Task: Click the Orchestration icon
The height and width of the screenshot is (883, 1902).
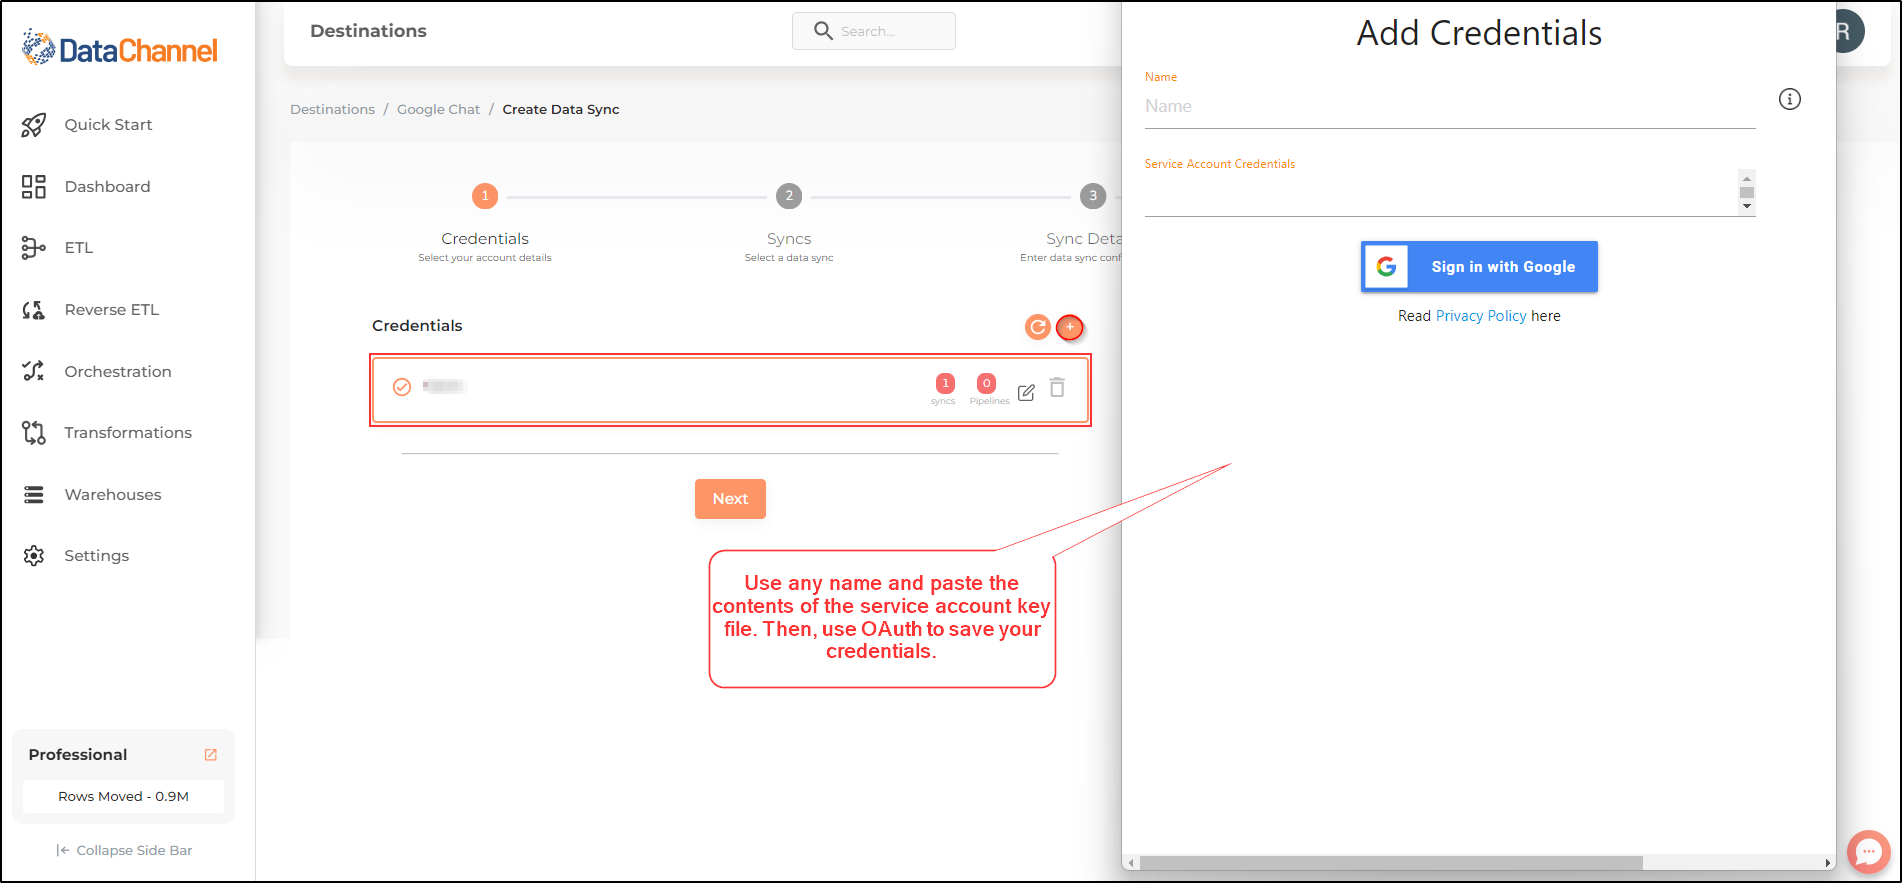Action: [34, 371]
